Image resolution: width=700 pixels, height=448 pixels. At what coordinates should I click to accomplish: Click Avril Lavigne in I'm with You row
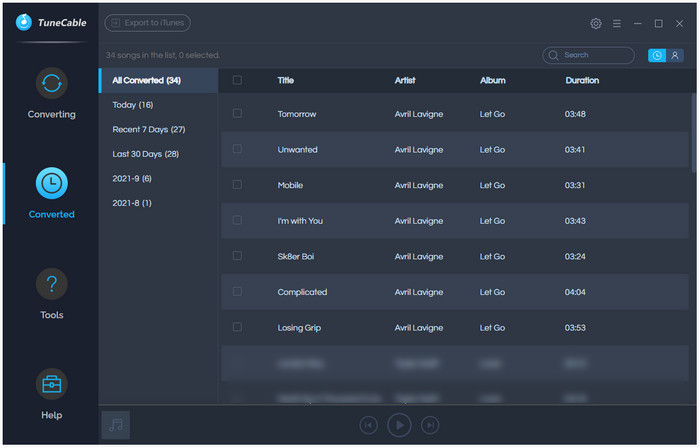coord(419,221)
